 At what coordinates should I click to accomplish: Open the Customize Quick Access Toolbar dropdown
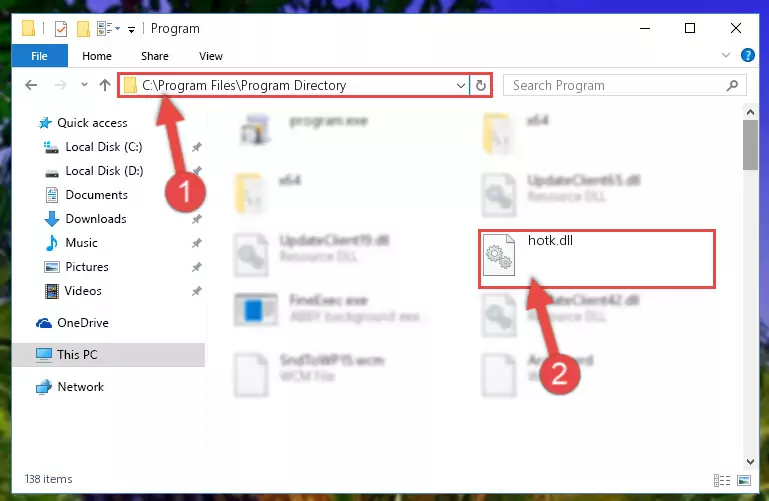(x=131, y=30)
